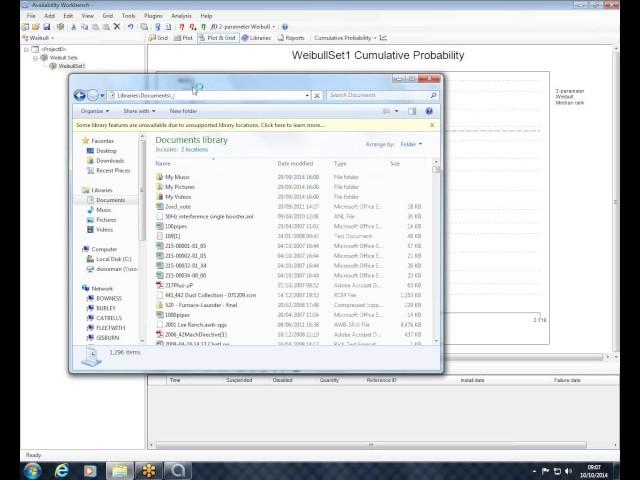Click the Windows Start orb
The height and width of the screenshot is (480, 640).
click(33, 470)
